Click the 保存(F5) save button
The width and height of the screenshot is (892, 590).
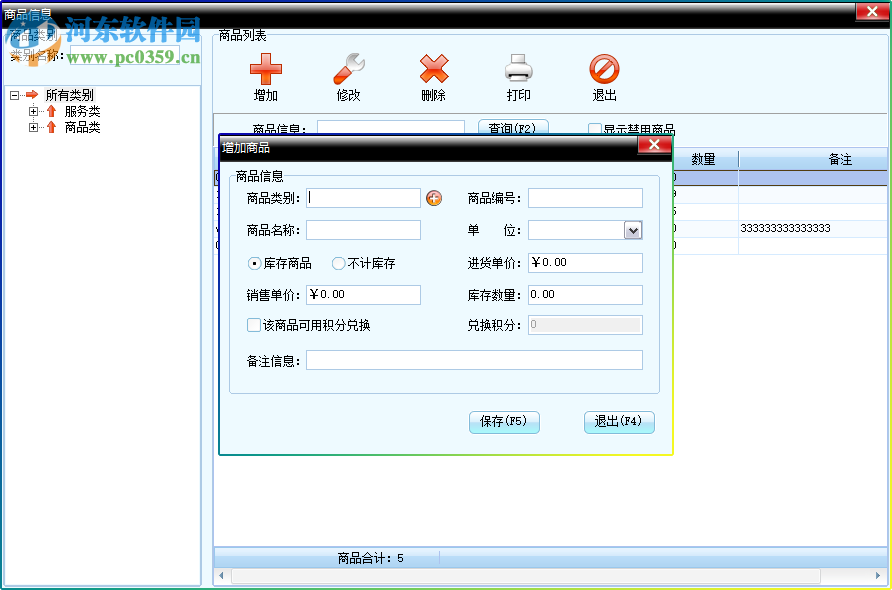click(x=504, y=422)
